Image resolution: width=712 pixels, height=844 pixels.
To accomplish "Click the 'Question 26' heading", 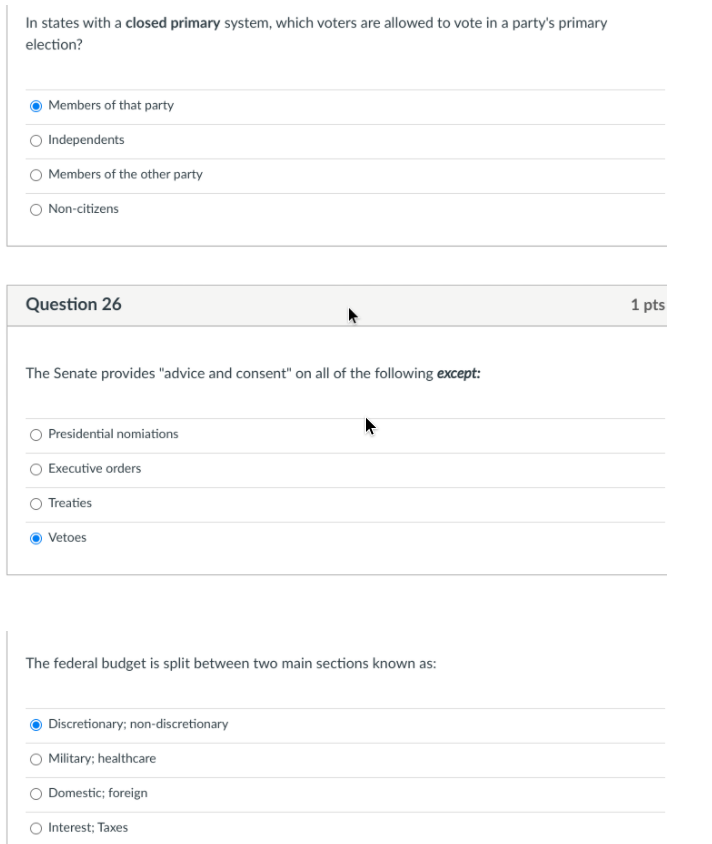I will point(73,304).
